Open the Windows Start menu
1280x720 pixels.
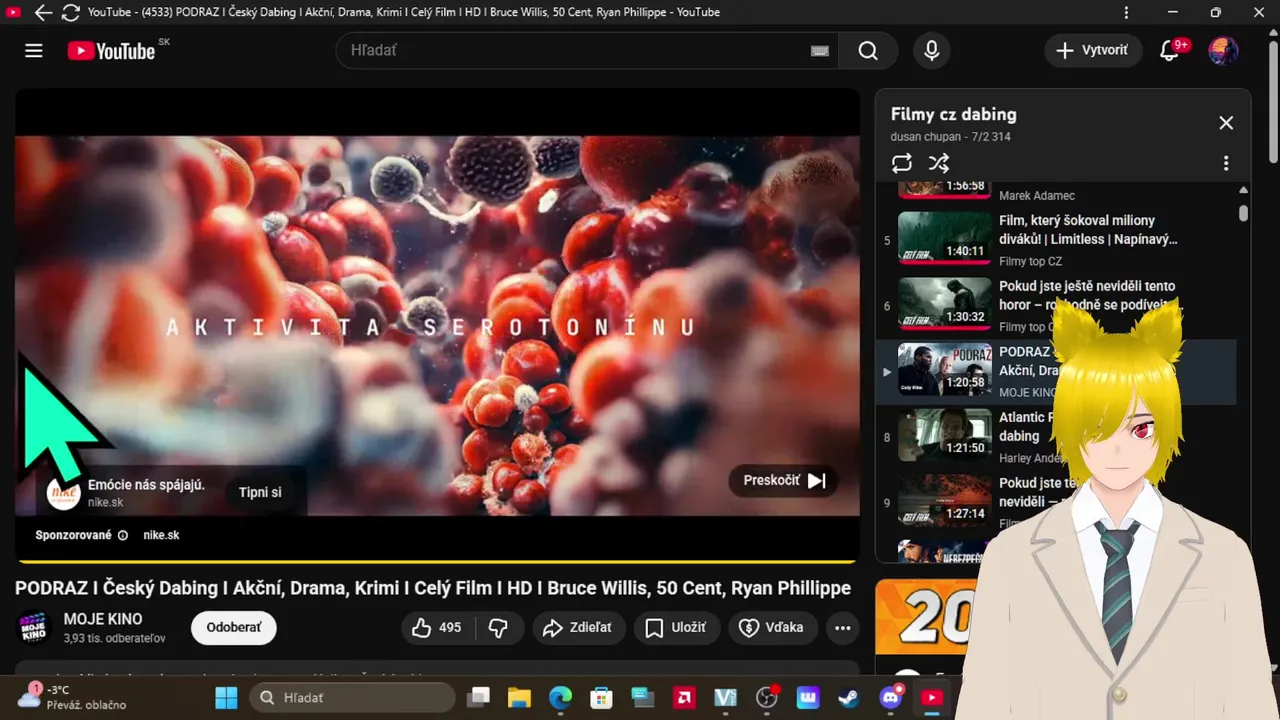(x=227, y=697)
